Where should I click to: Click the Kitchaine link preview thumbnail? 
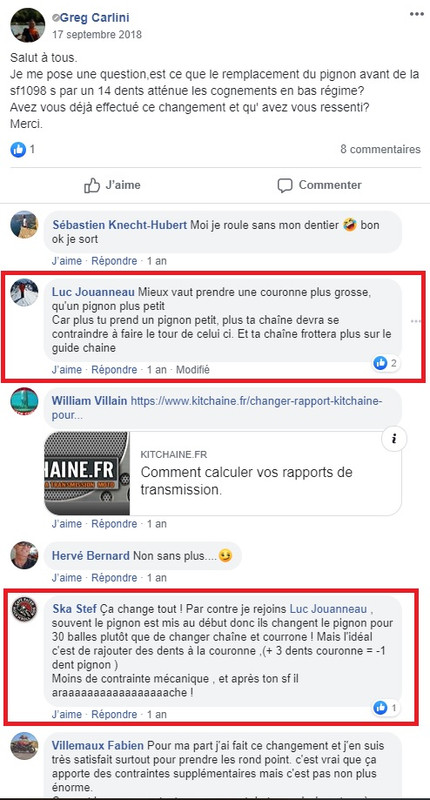87,473
